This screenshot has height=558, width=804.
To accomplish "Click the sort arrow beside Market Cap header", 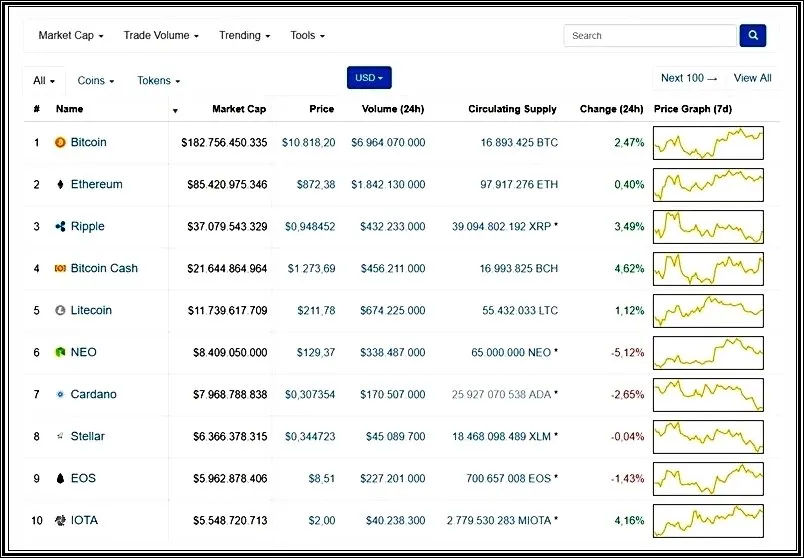I will [175, 111].
